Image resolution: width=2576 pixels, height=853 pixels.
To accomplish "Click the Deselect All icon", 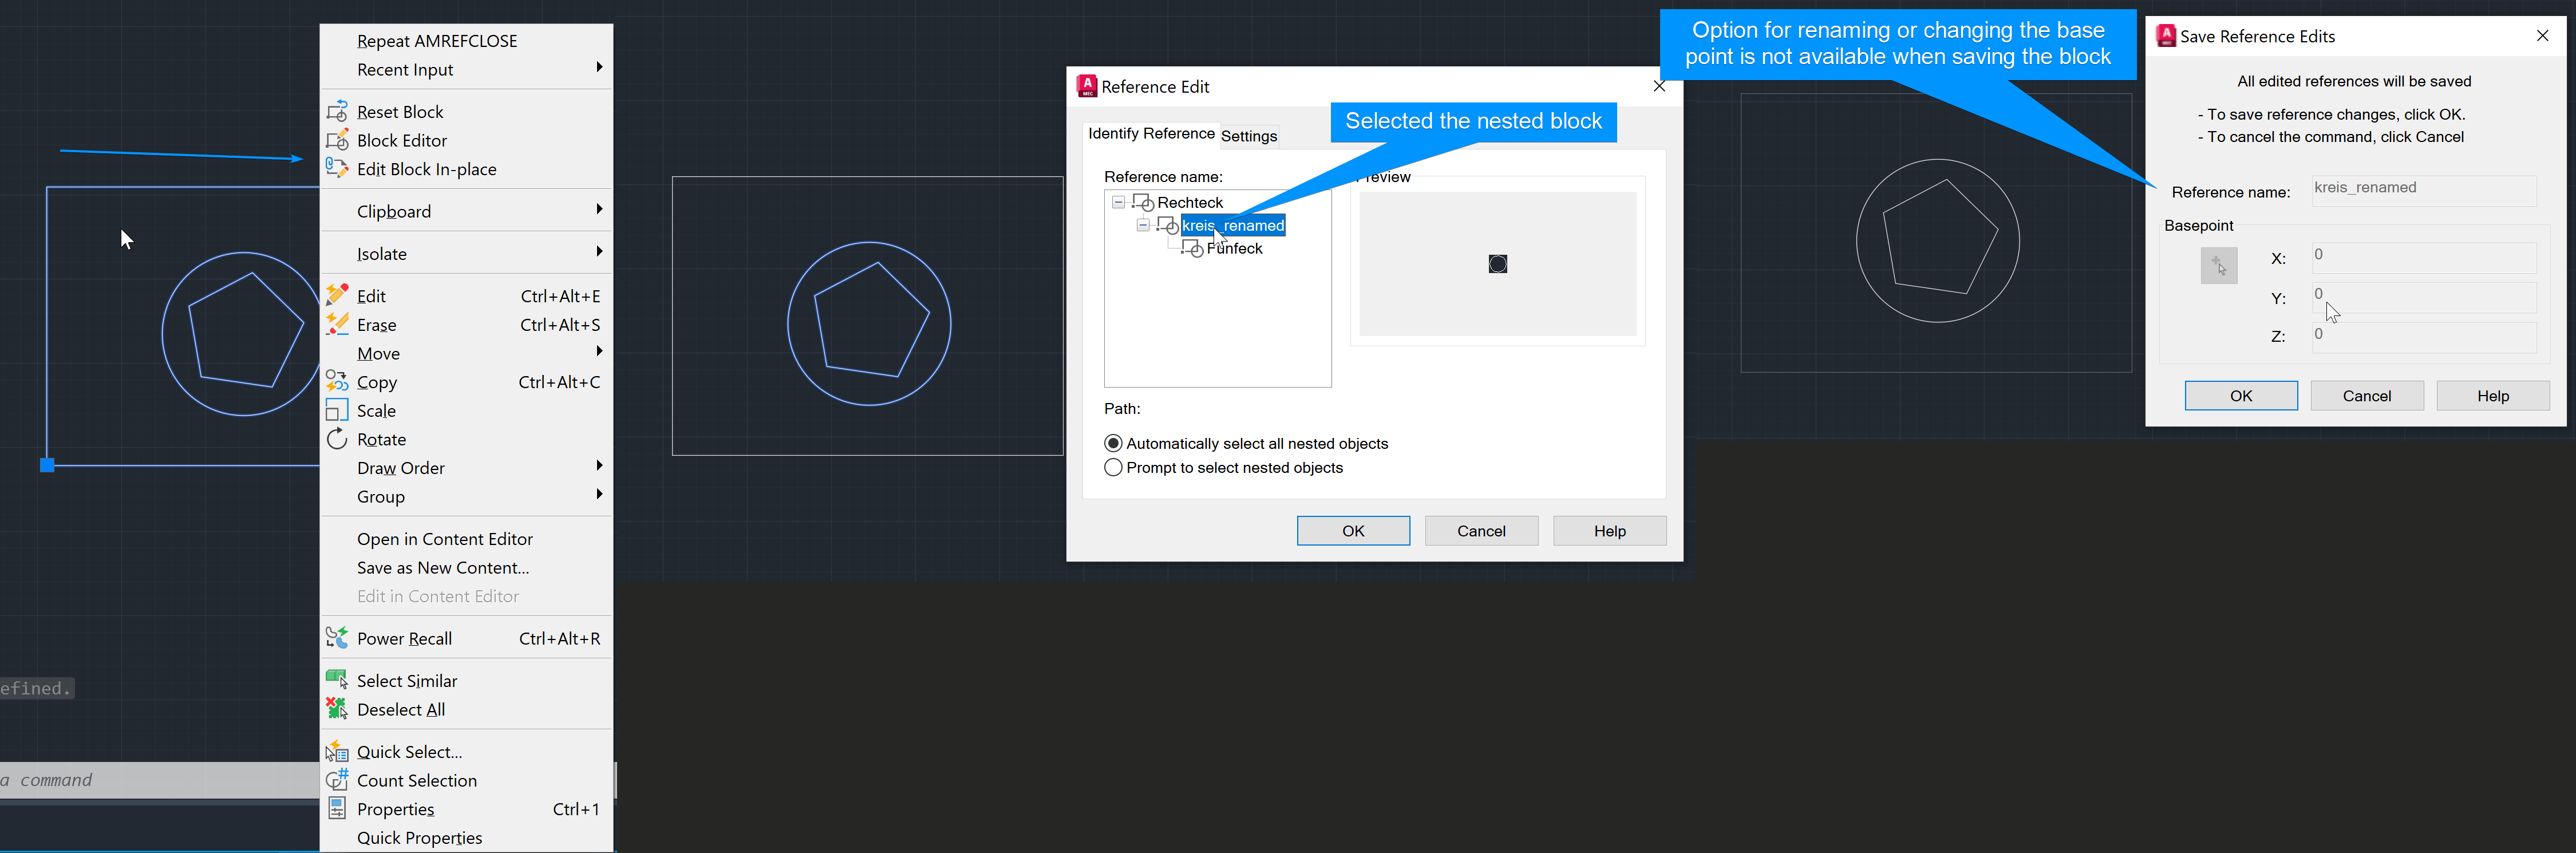I will [x=337, y=709].
